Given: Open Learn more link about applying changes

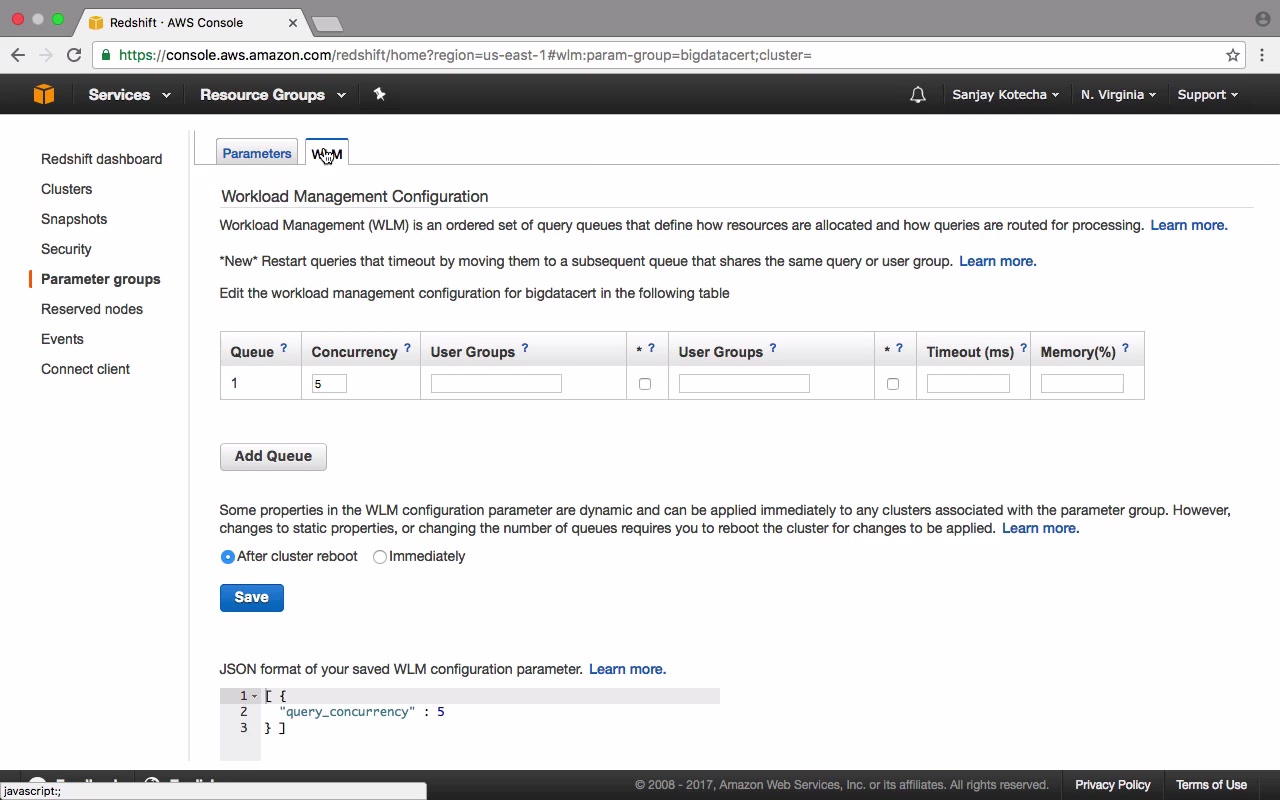Looking at the screenshot, I should [1041, 528].
